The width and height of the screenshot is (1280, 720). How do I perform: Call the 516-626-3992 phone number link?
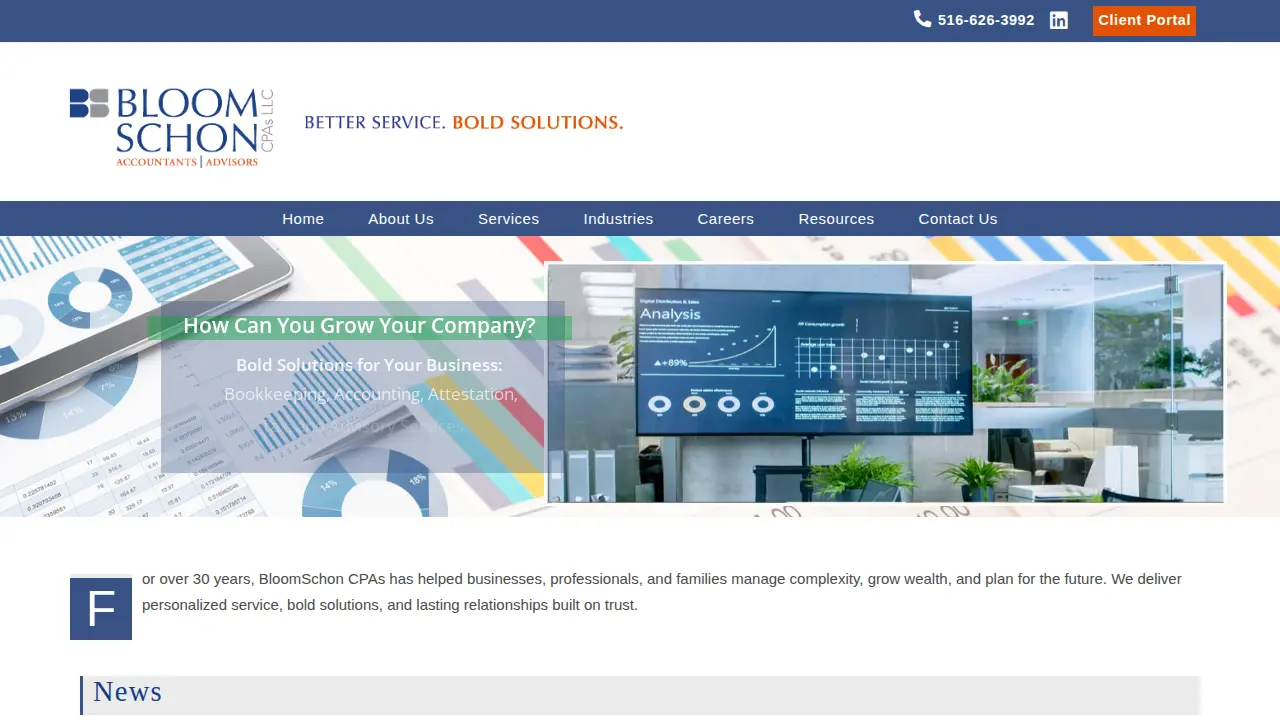tap(986, 20)
